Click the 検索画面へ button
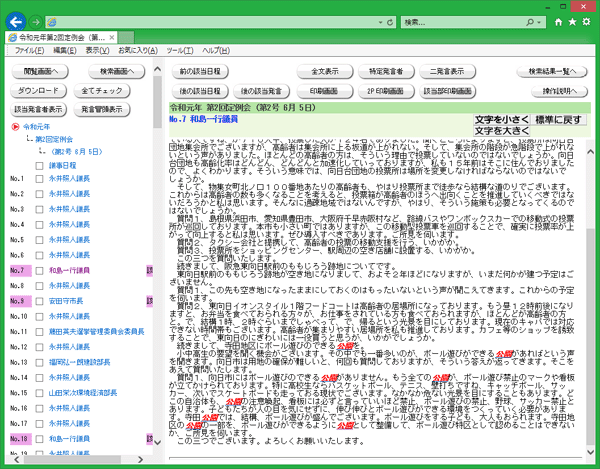 click(x=117, y=71)
